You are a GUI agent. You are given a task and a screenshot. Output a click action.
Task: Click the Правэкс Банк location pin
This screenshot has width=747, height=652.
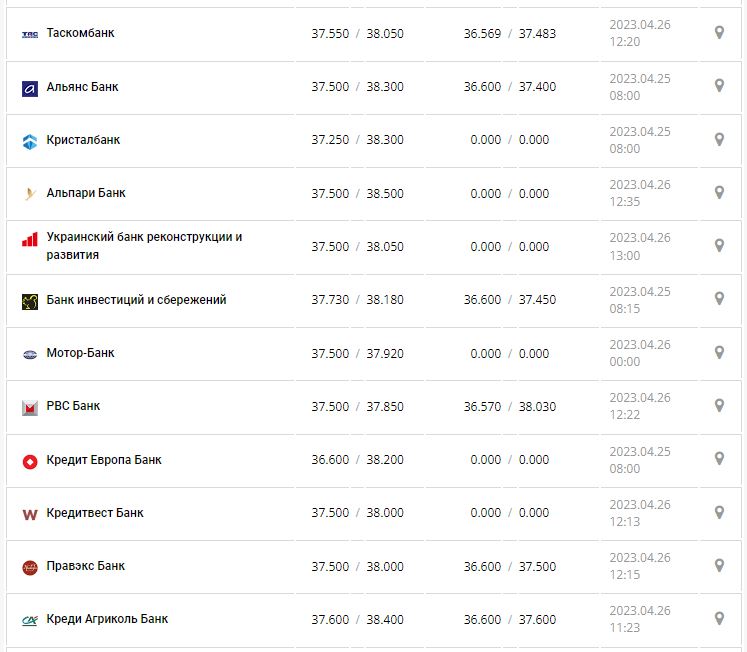[719, 565]
